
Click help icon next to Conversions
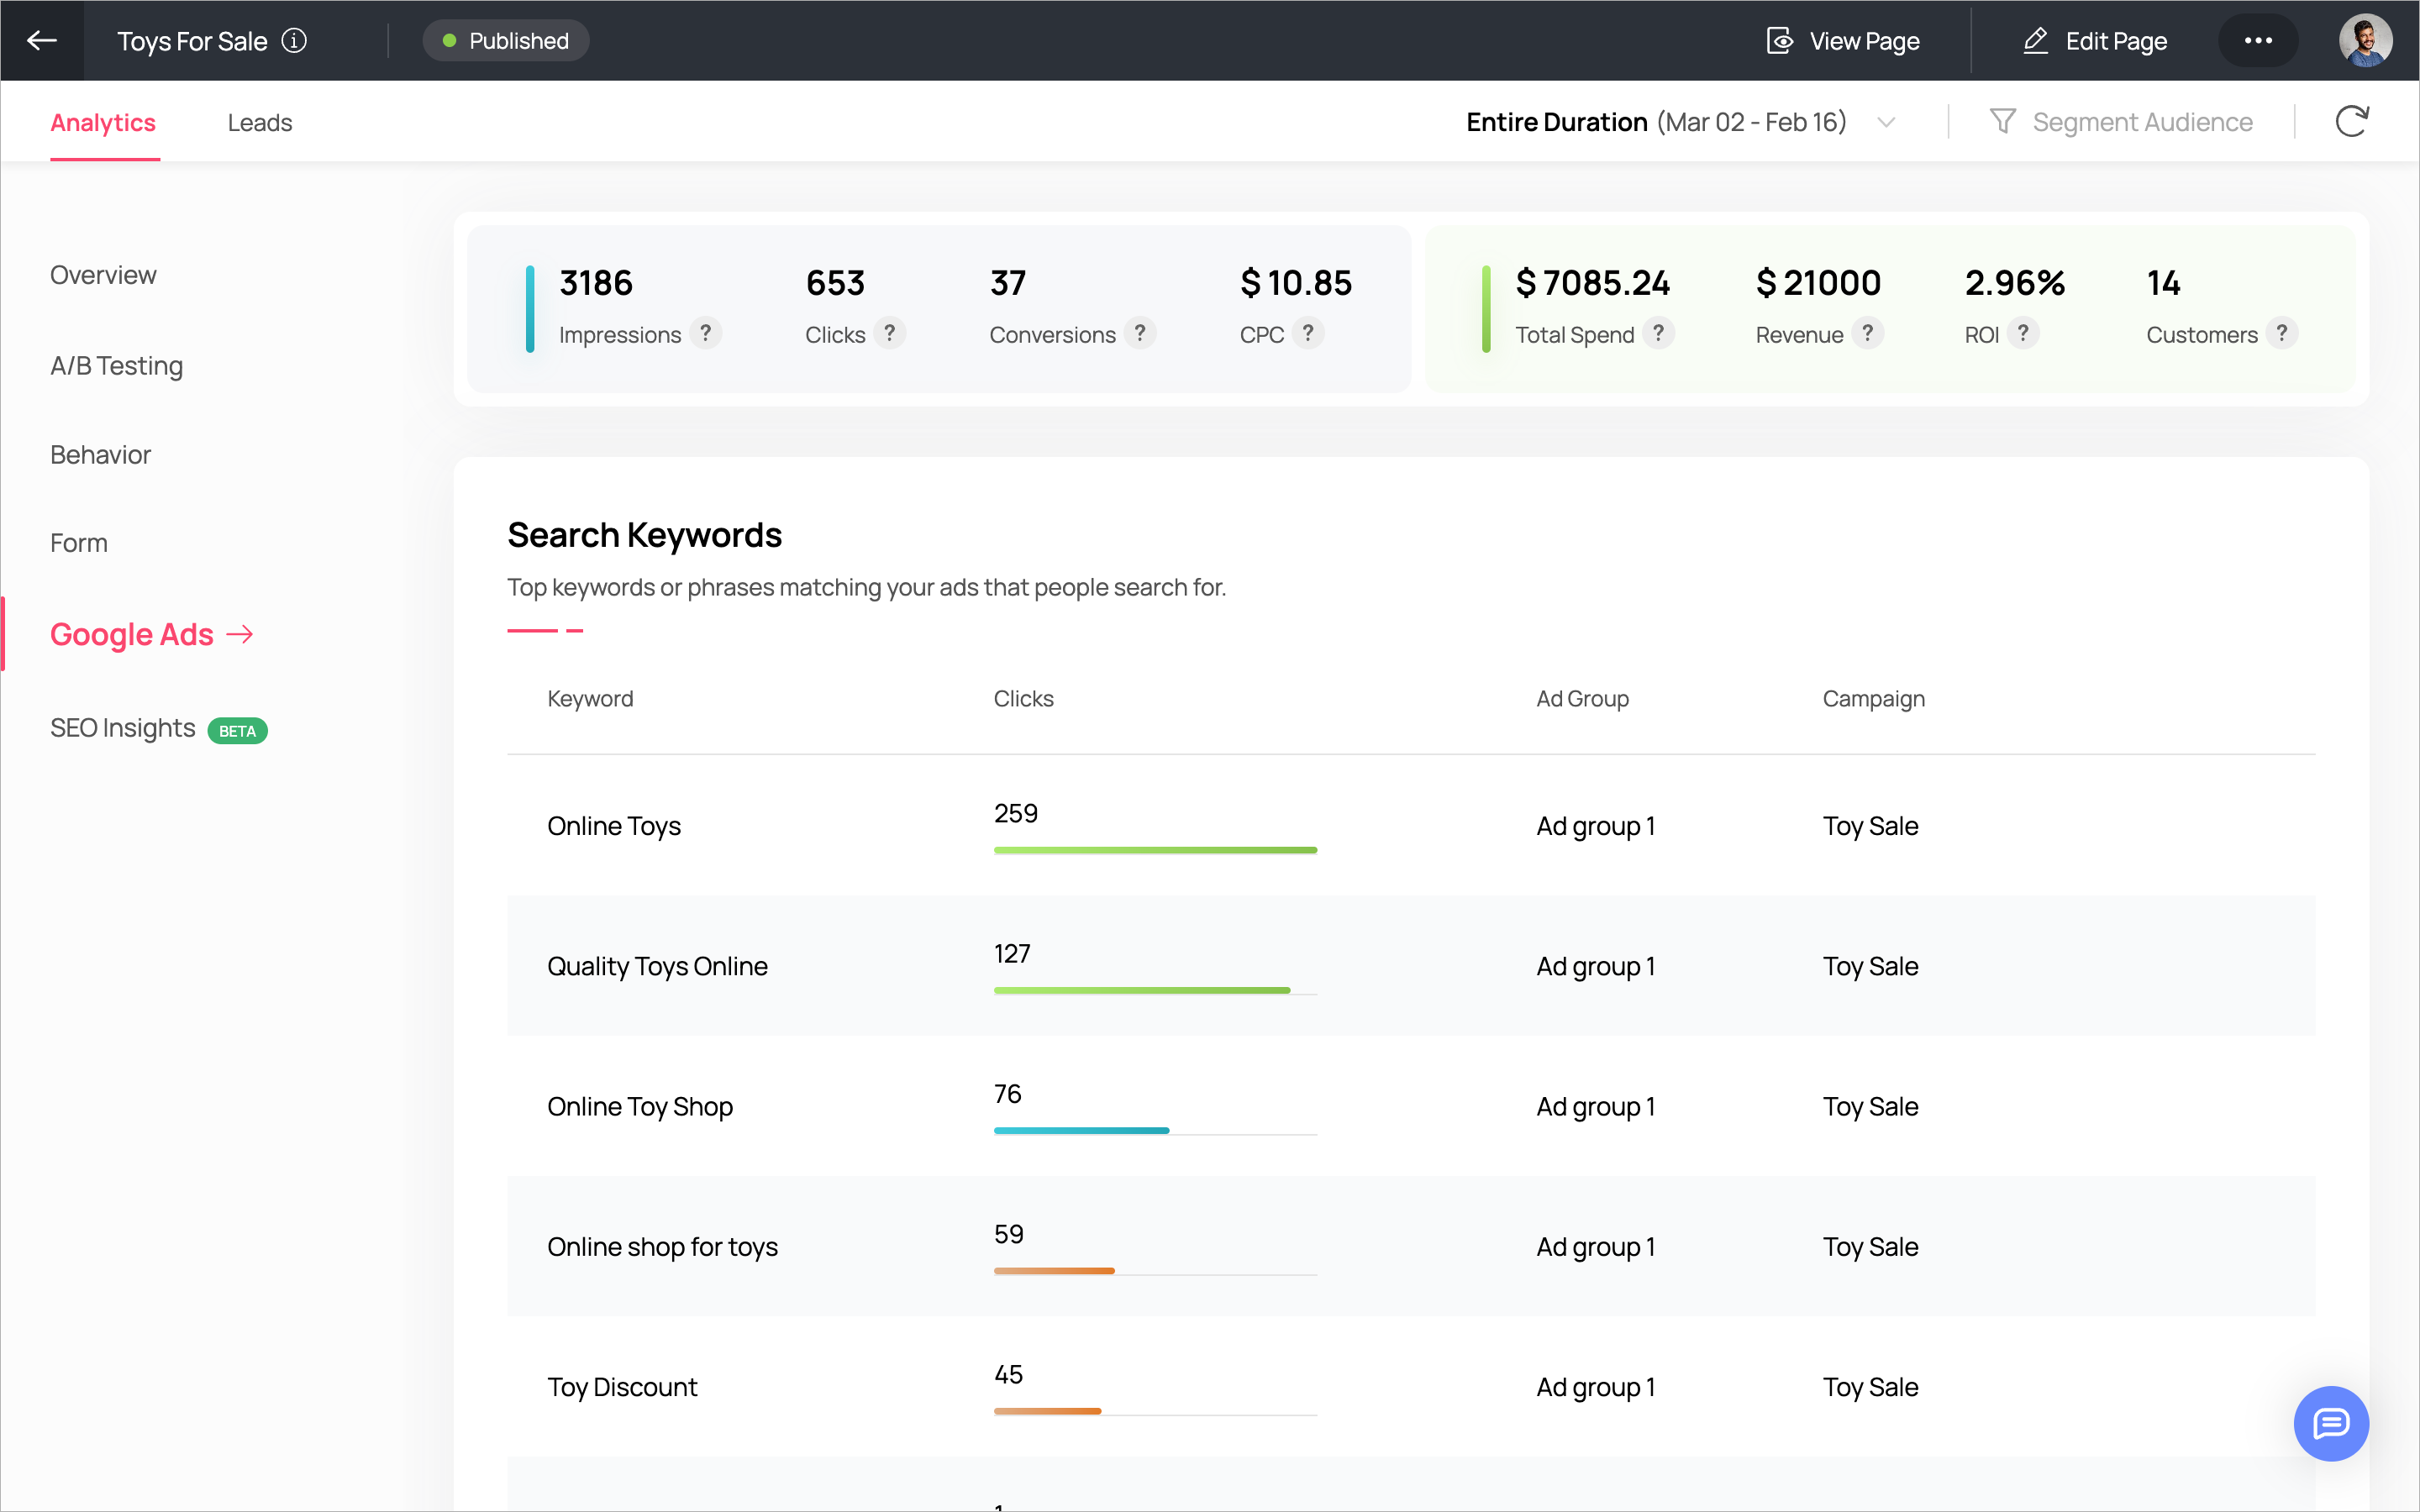click(x=1140, y=333)
